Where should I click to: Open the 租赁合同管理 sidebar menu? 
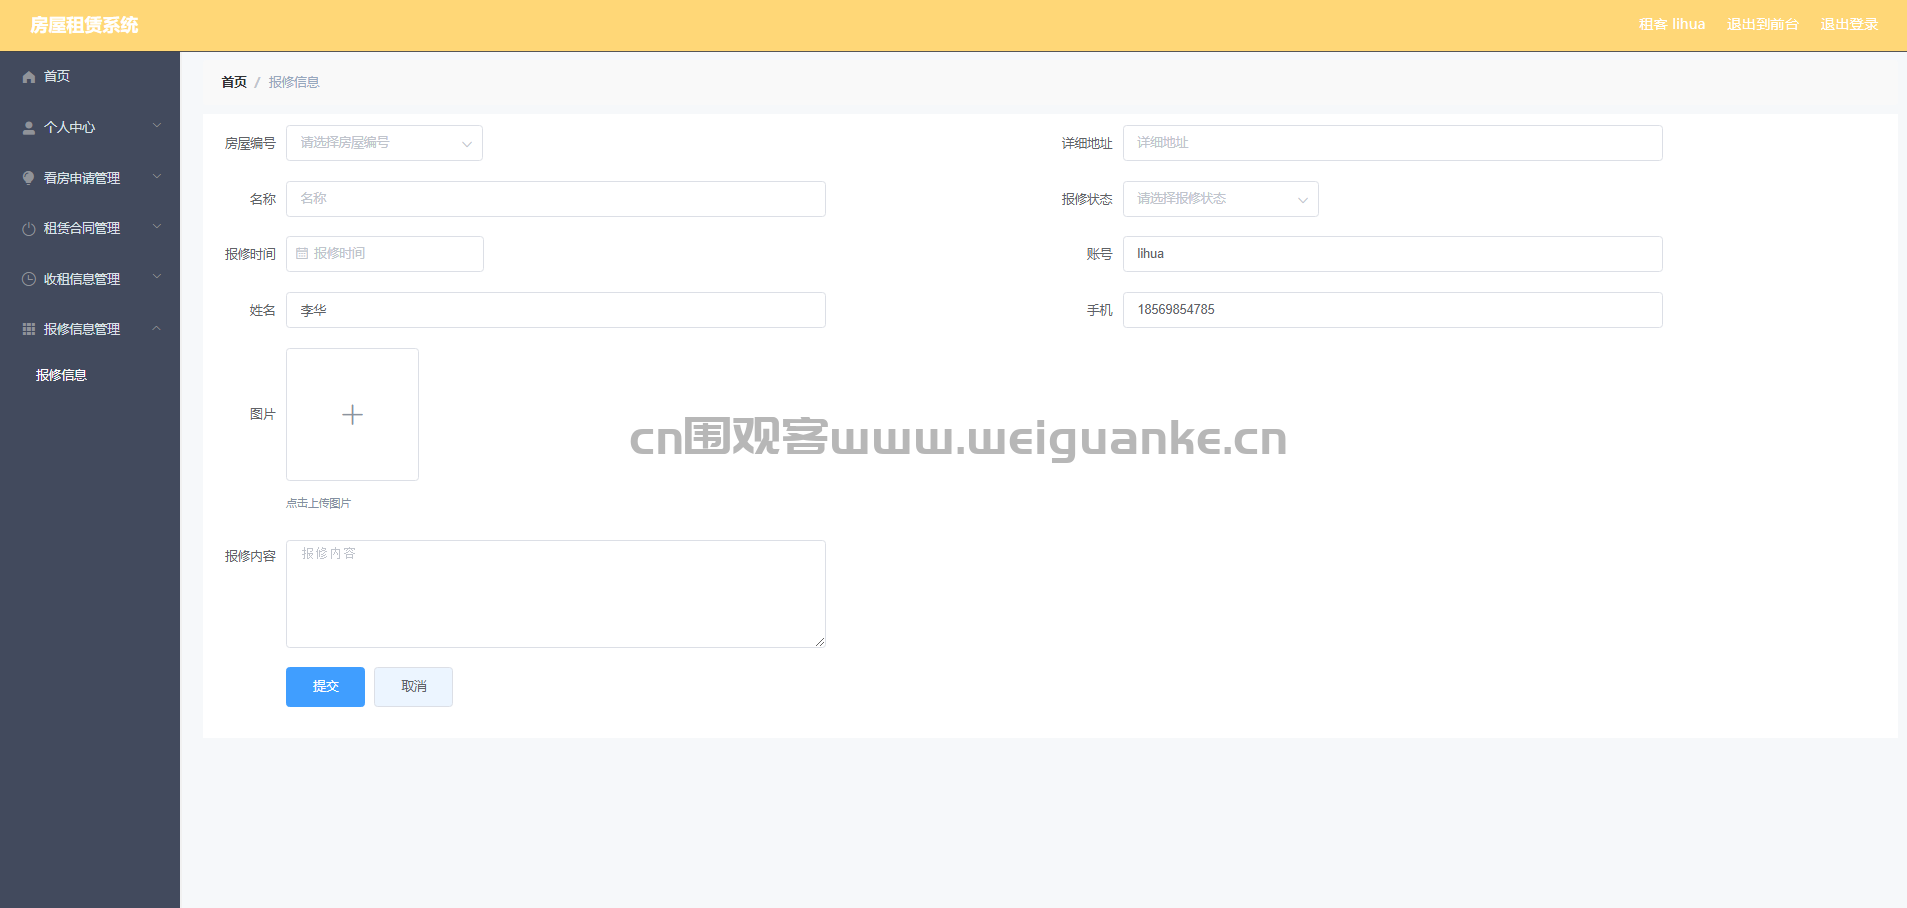tap(90, 228)
